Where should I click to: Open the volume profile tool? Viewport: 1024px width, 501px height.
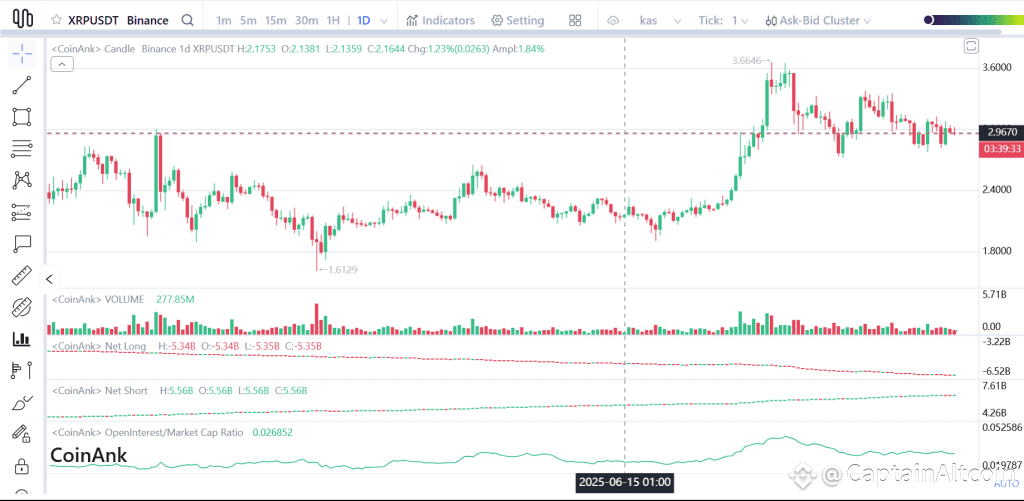22,370
